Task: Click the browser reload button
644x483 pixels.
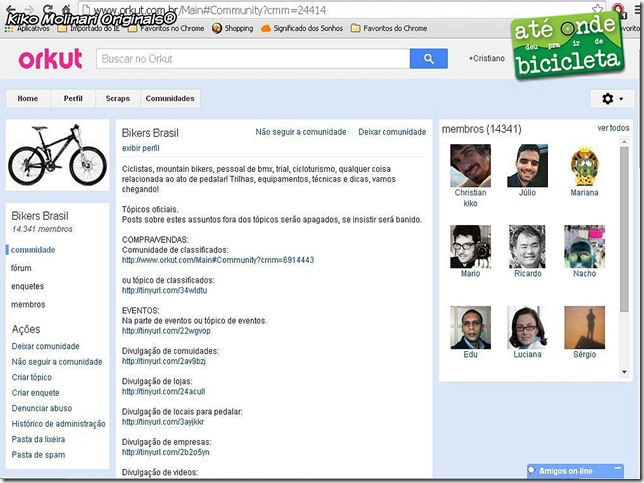Action: 48,8
